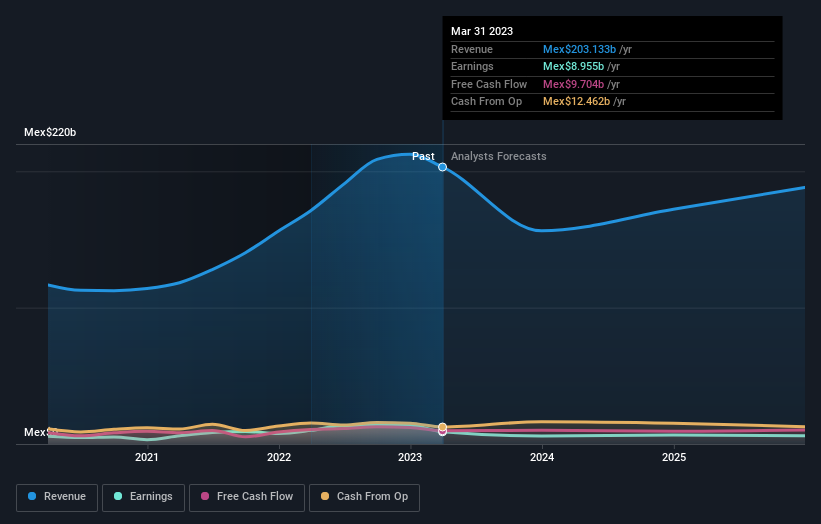The width and height of the screenshot is (821, 524).
Task: Click the earnings value Mex$8.955b
Action: click(573, 66)
